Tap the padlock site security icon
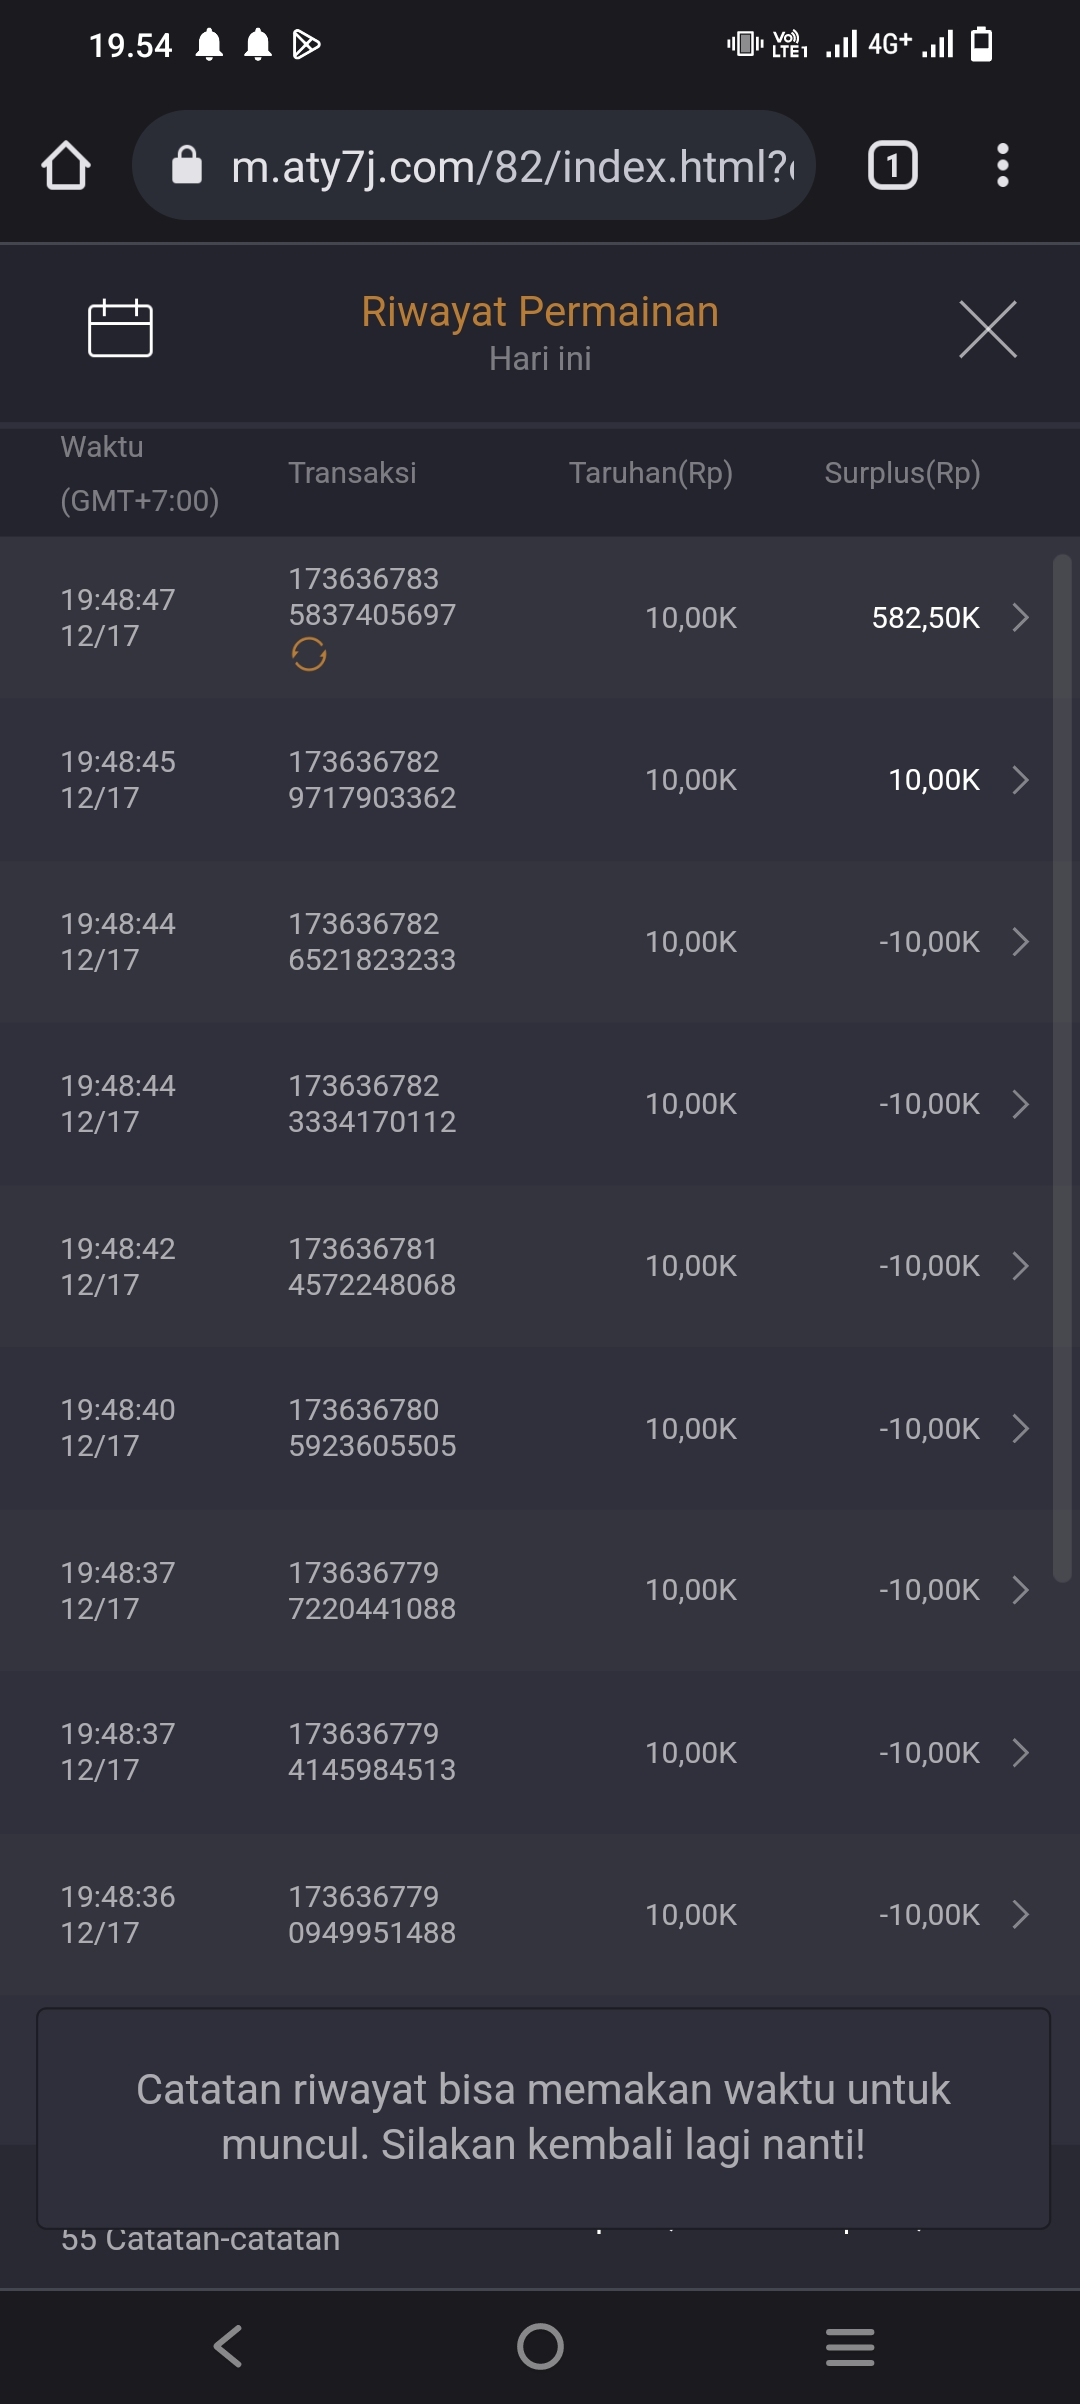The height and width of the screenshot is (2404, 1080). tap(187, 165)
